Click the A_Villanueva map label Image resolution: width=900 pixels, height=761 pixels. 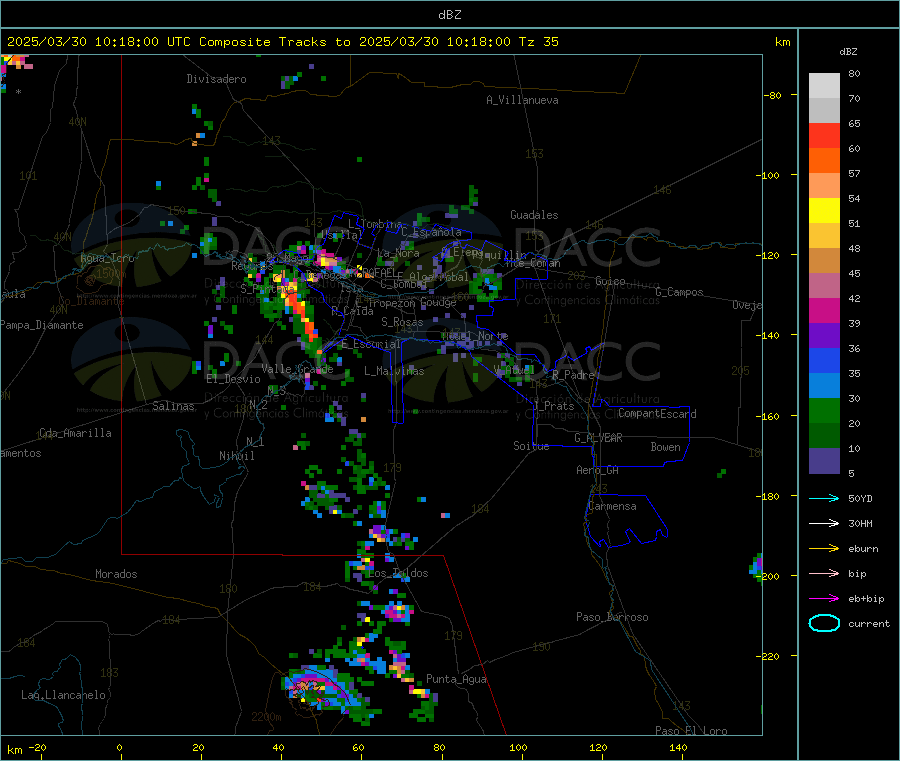tap(522, 100)
